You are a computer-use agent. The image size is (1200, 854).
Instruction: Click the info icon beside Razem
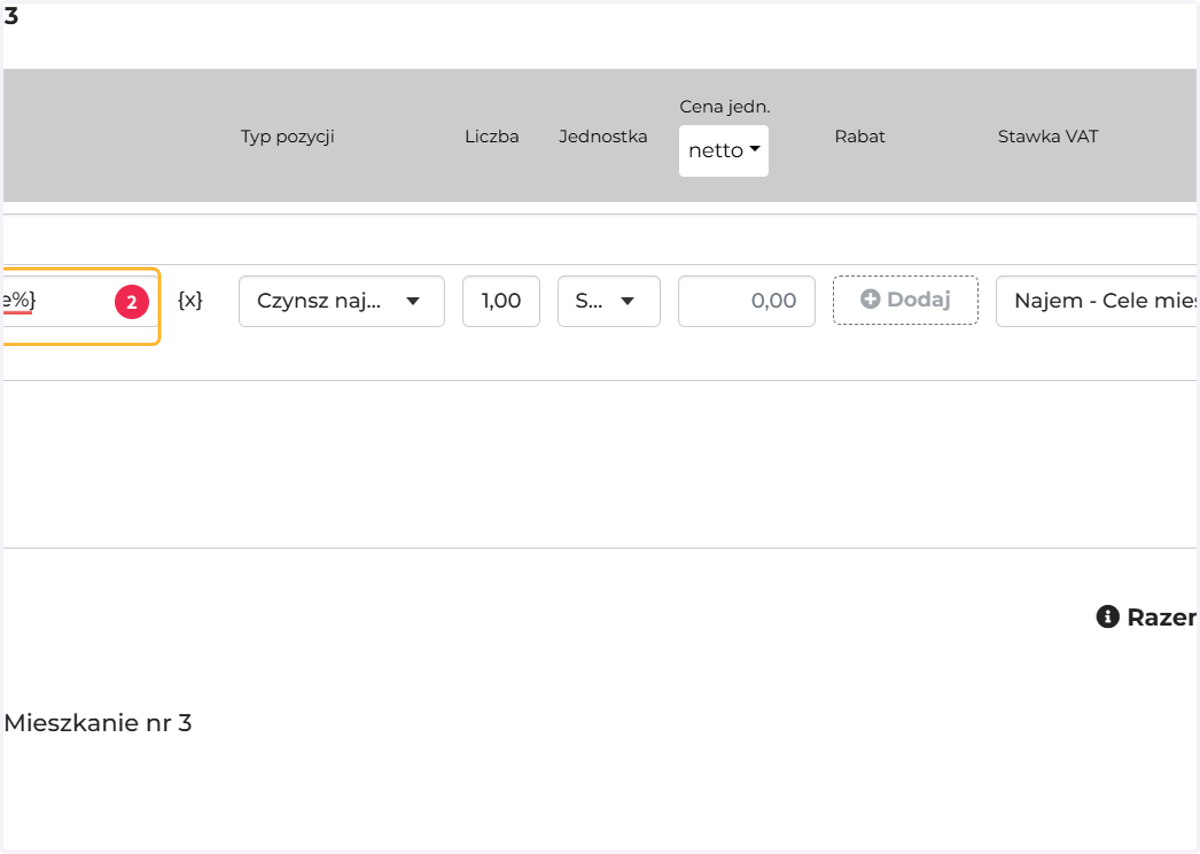(x=1107, y=617)
